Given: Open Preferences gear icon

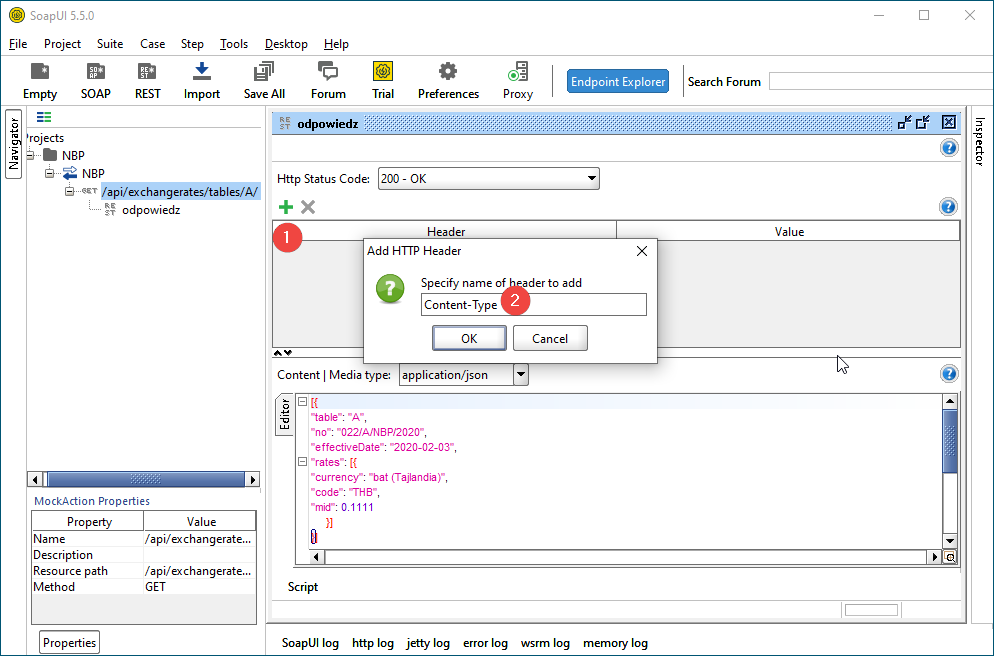Looking at the screenshot, I should (448, 81).
